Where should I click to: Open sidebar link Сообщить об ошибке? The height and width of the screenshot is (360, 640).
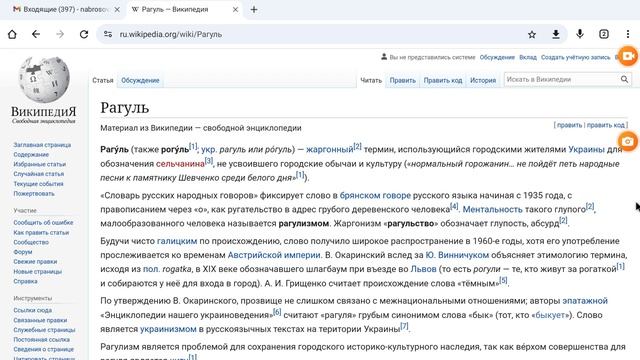(43, 222)
